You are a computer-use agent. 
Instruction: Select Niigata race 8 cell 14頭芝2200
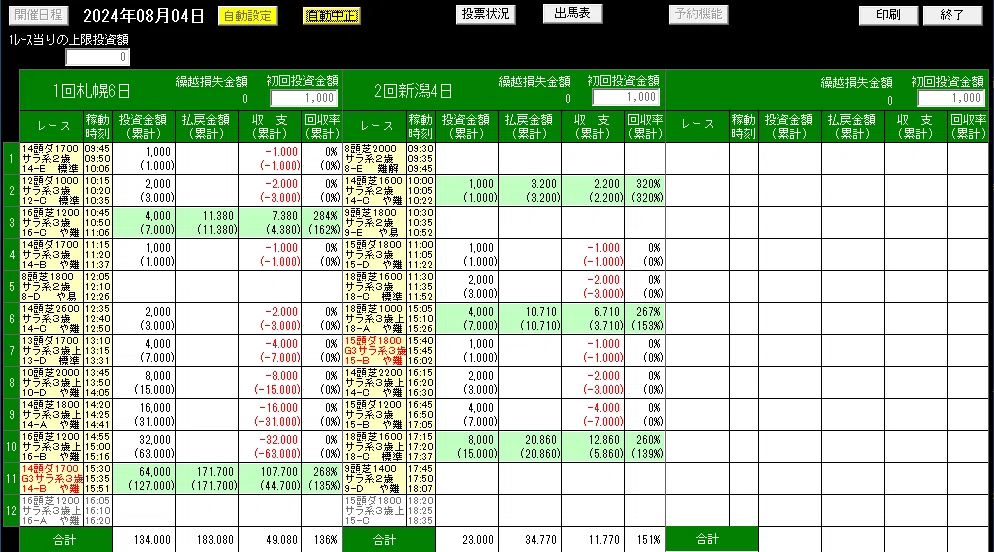coord(374,383)
